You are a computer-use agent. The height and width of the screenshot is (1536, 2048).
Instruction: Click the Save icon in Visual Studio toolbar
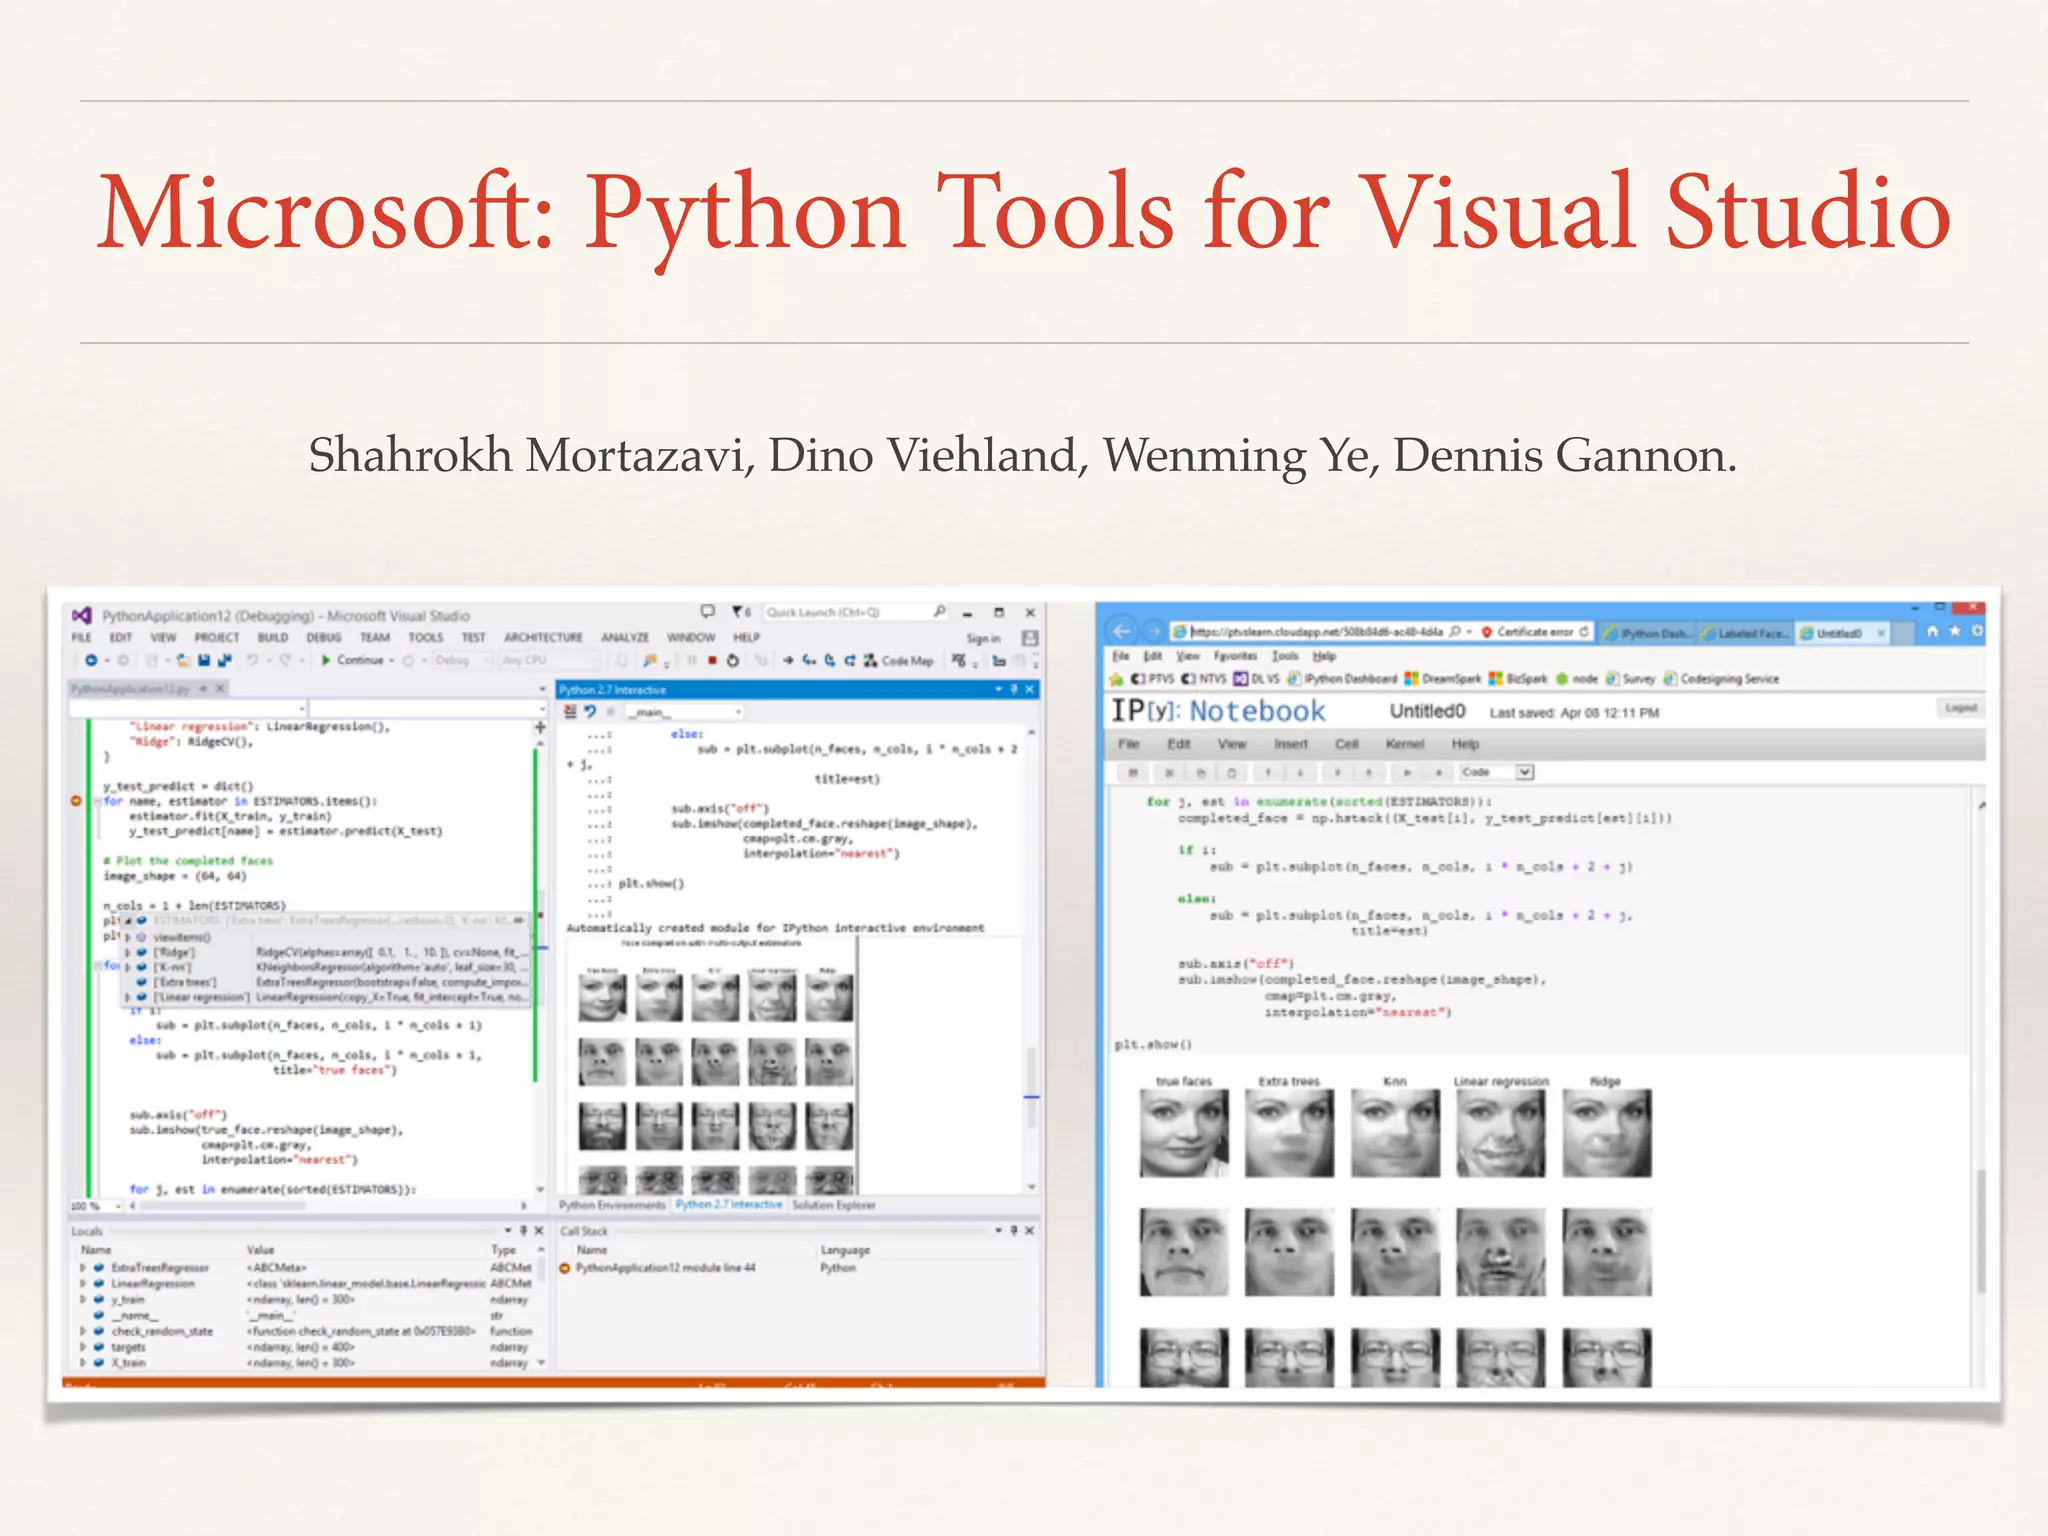(204, 660)
